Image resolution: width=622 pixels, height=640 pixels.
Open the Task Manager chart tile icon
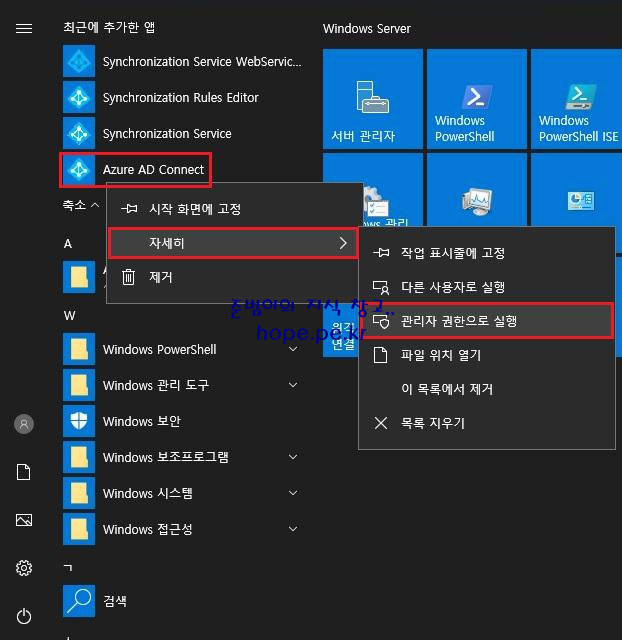click(x=580, y=200)
